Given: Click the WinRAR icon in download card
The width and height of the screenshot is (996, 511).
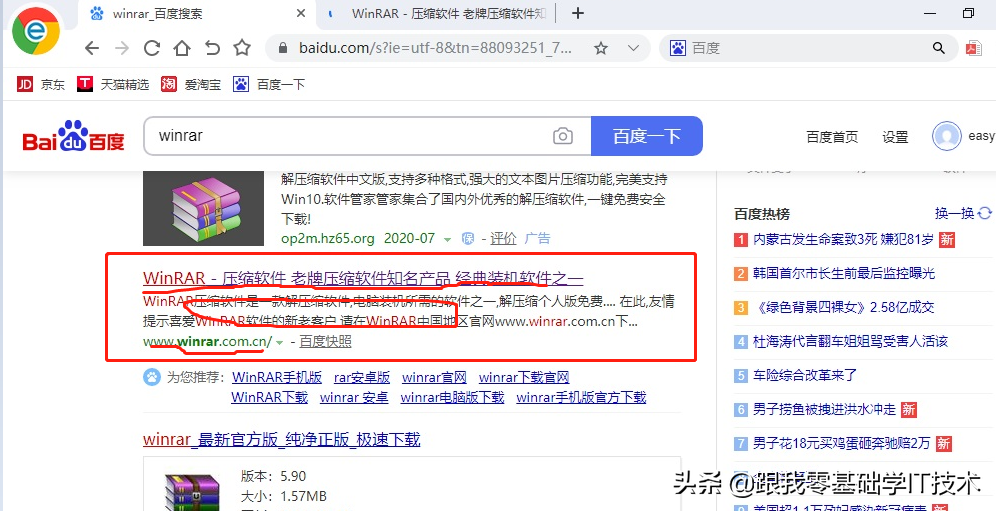Looking at the screenshot, I should coord(191,493).
